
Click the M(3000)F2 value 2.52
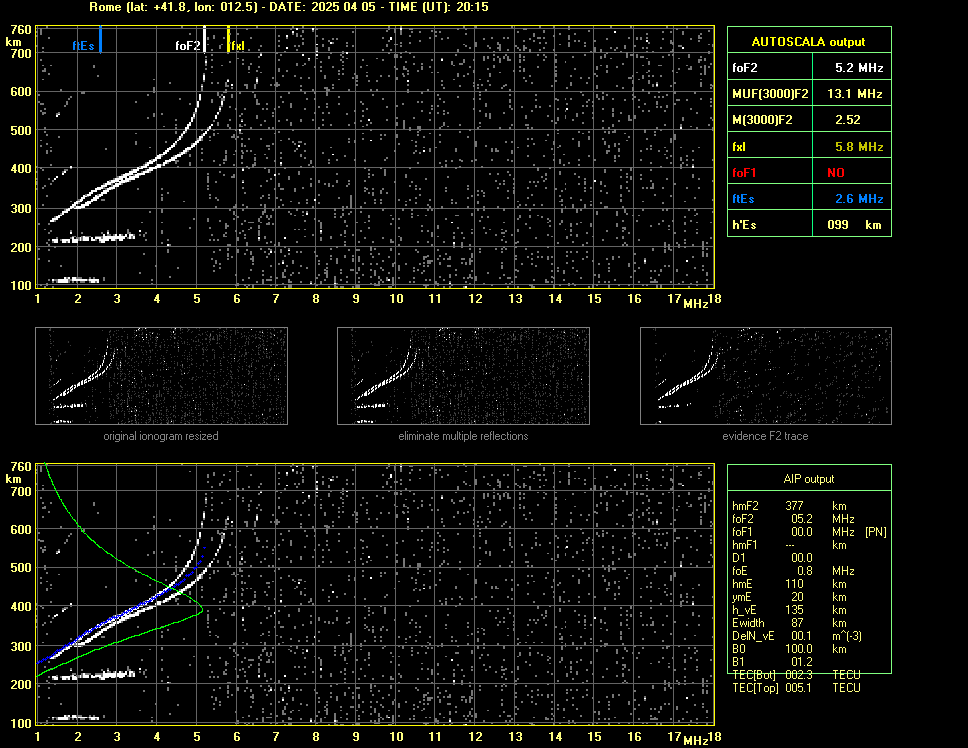pos(848,120)
